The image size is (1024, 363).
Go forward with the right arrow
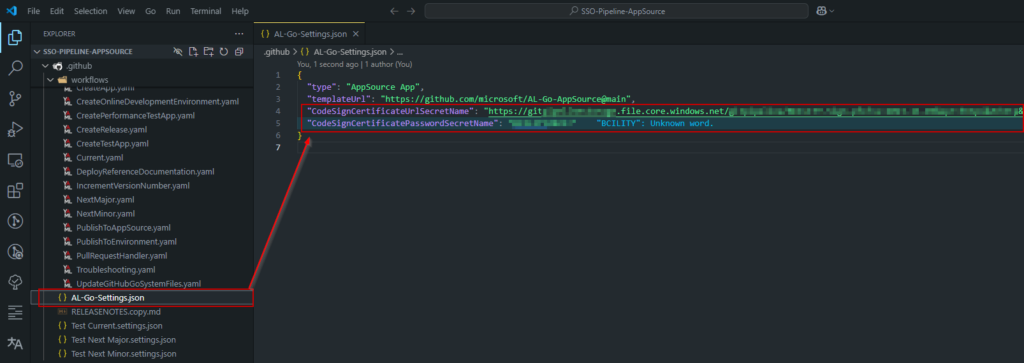coord(411,11)
